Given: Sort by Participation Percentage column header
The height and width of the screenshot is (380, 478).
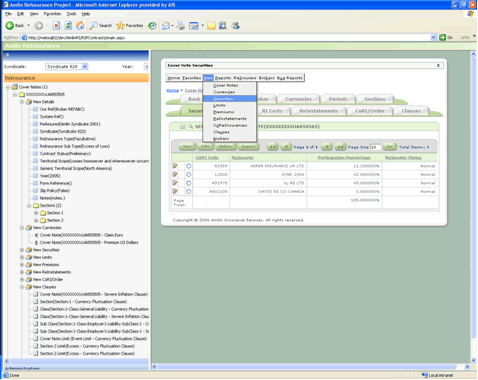Looking at the screenshot, I should coord(344,158).
